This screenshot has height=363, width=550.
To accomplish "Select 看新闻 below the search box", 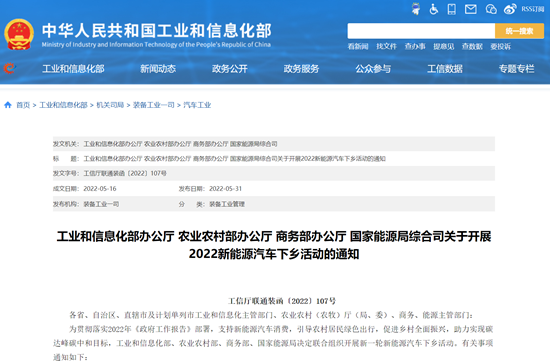I will 358,46.
